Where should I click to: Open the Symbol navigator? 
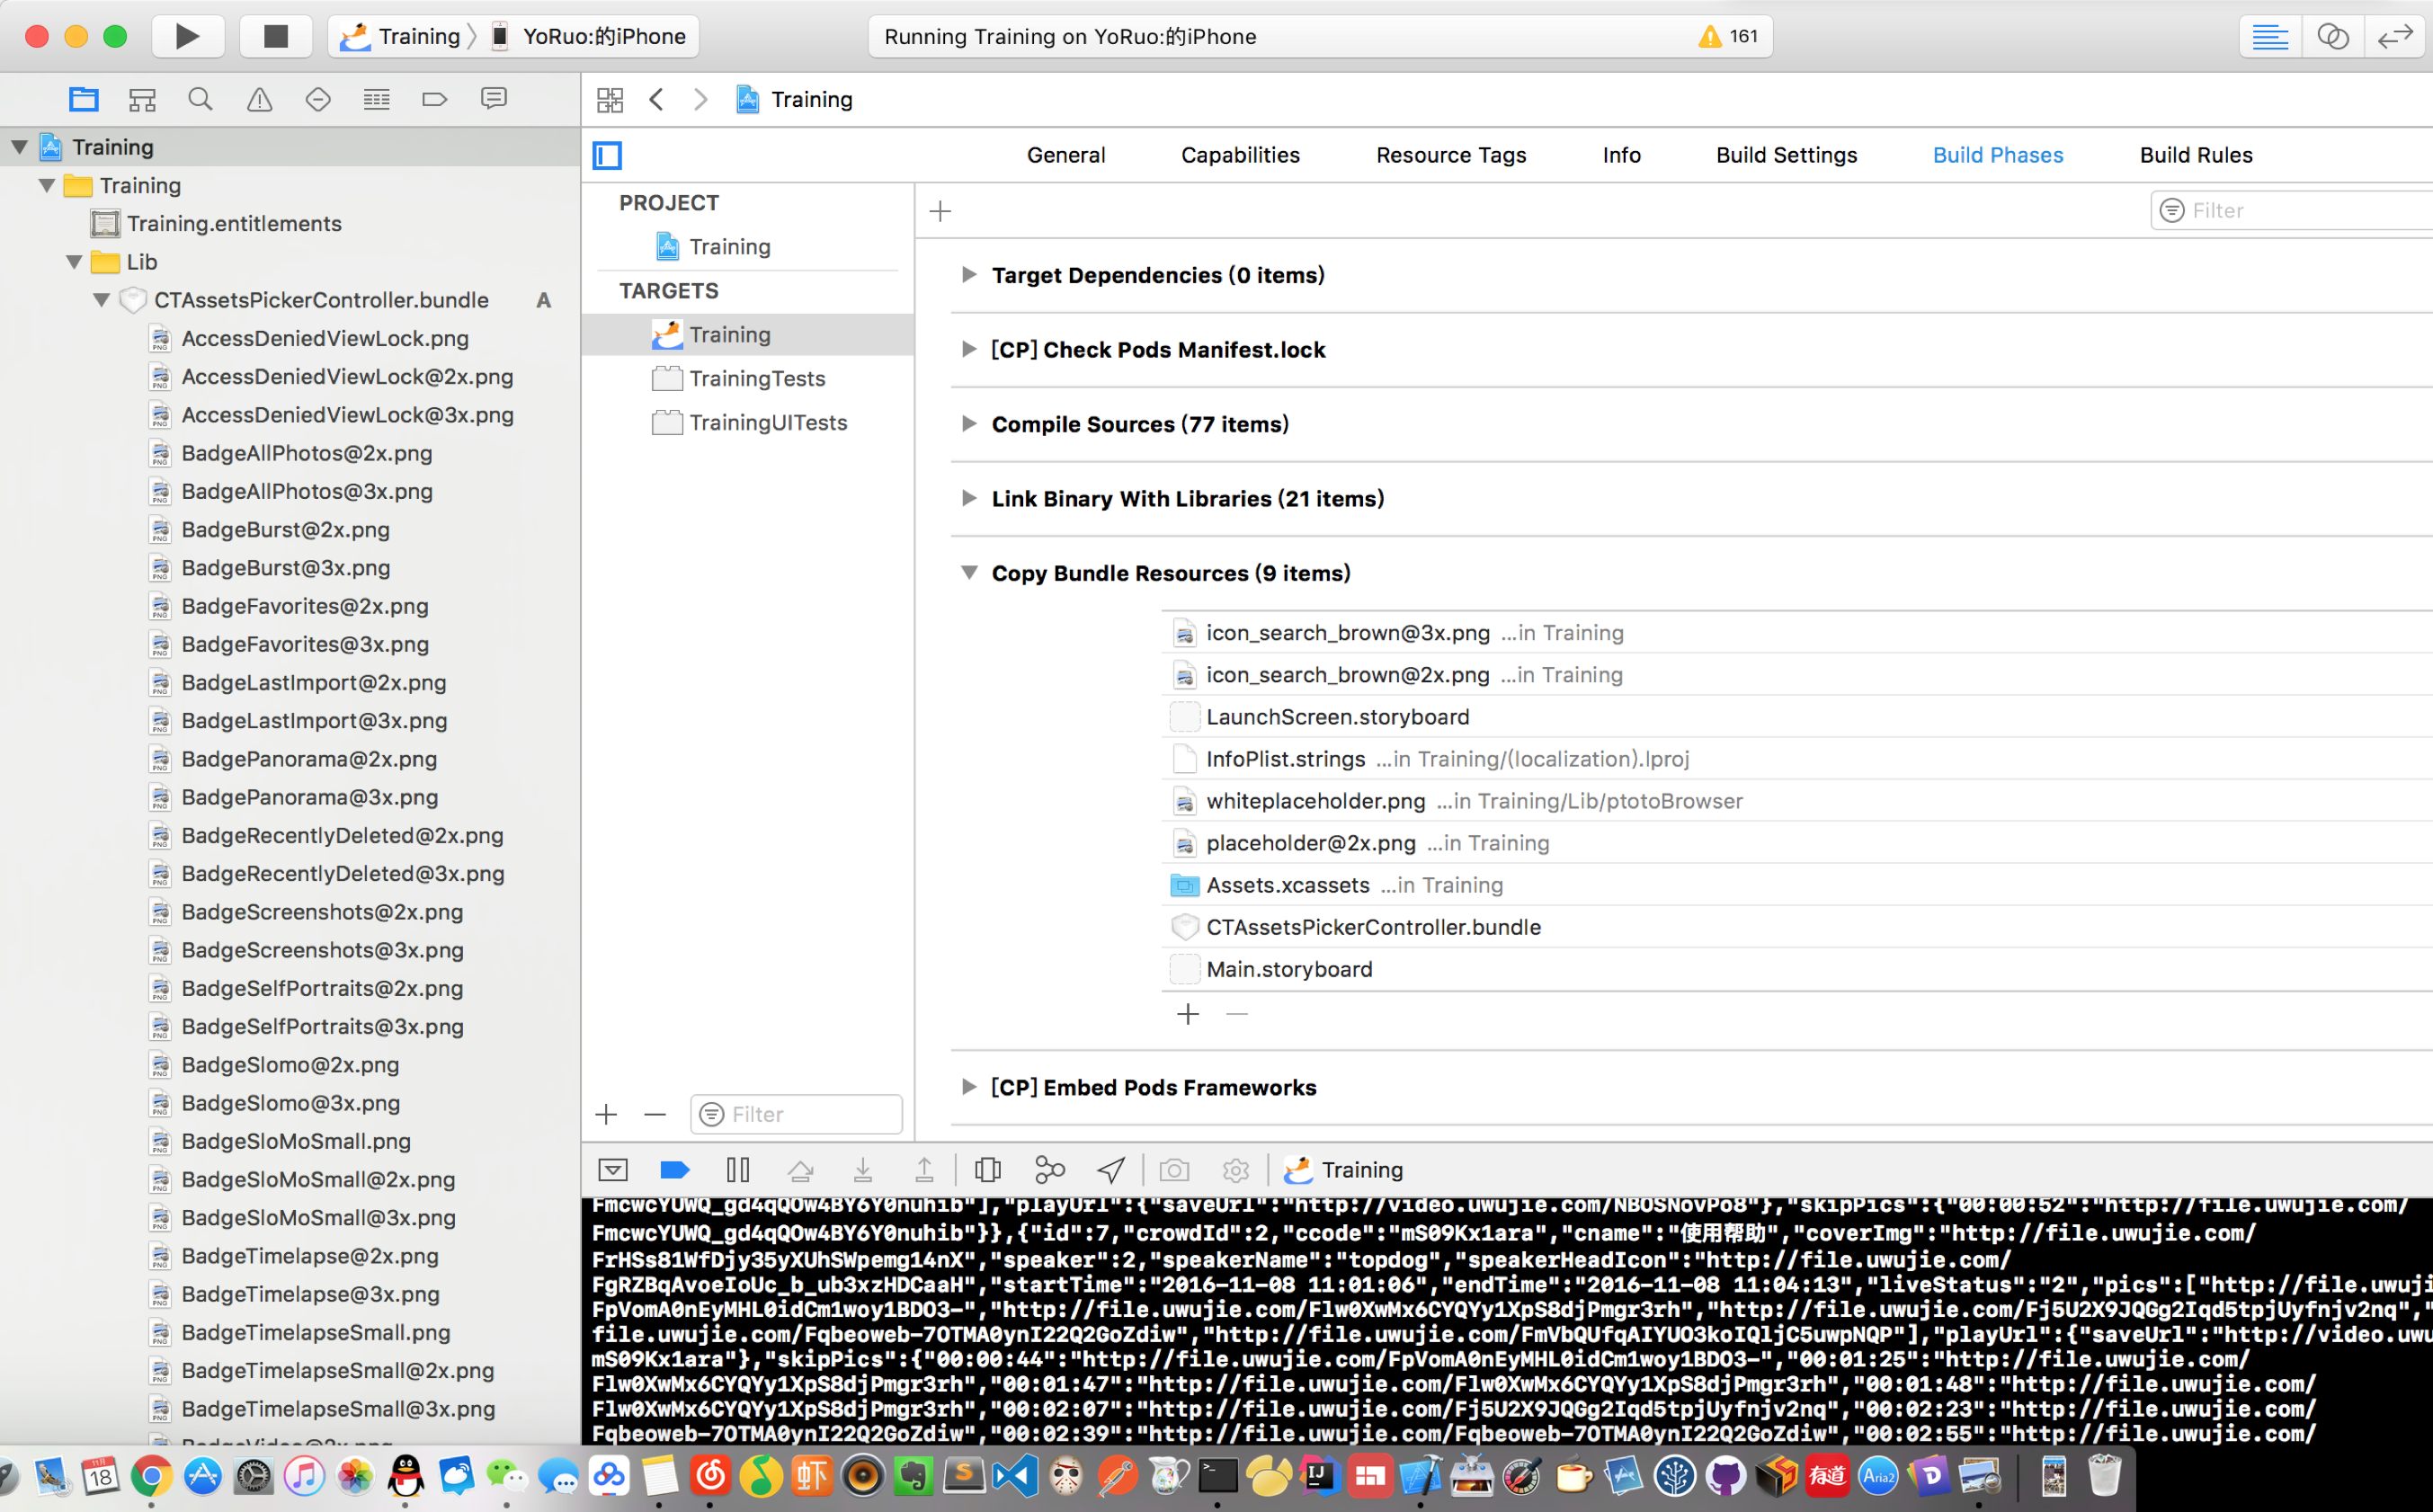pyautogui.click(x=142, y=99)
